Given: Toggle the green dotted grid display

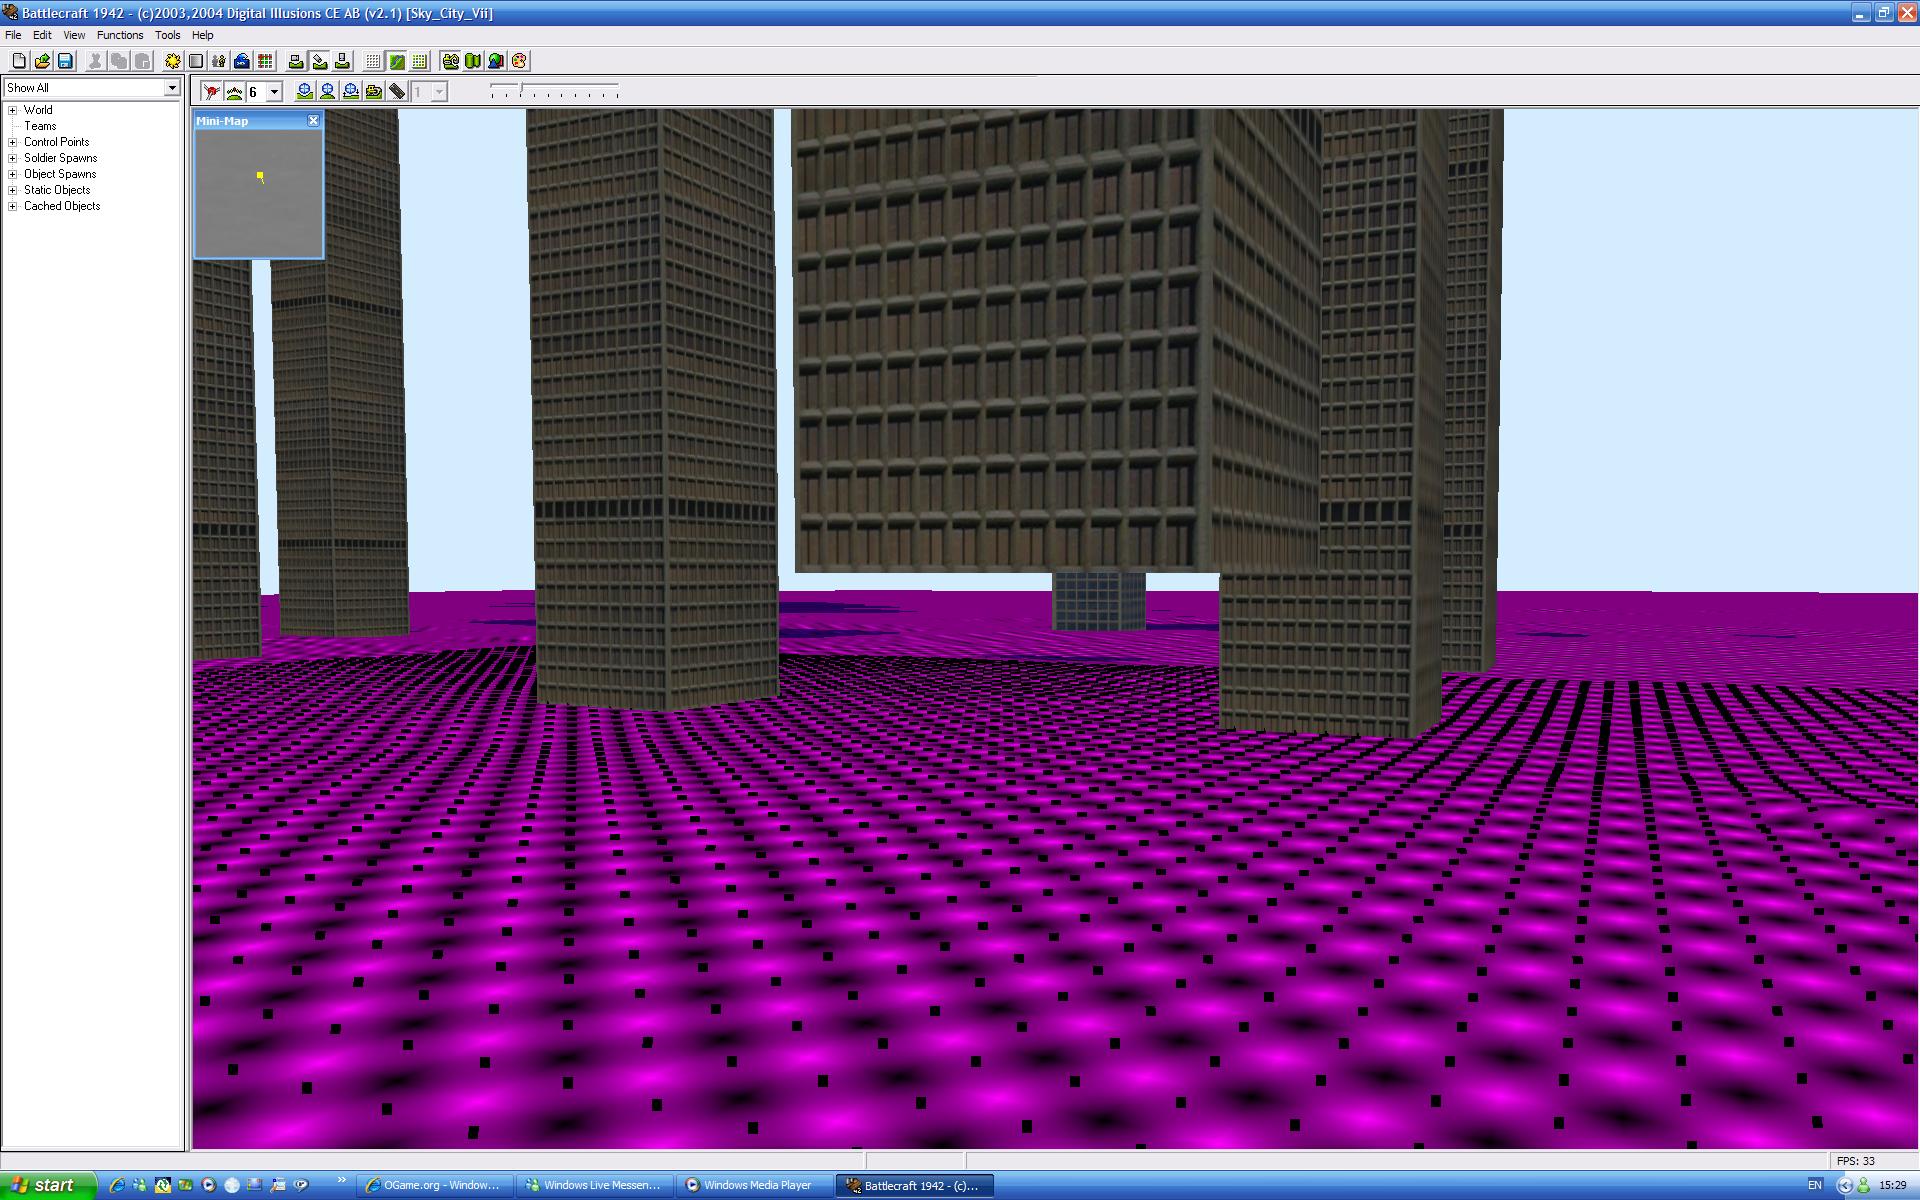Looking at the screenshot, I should [419, 61].
